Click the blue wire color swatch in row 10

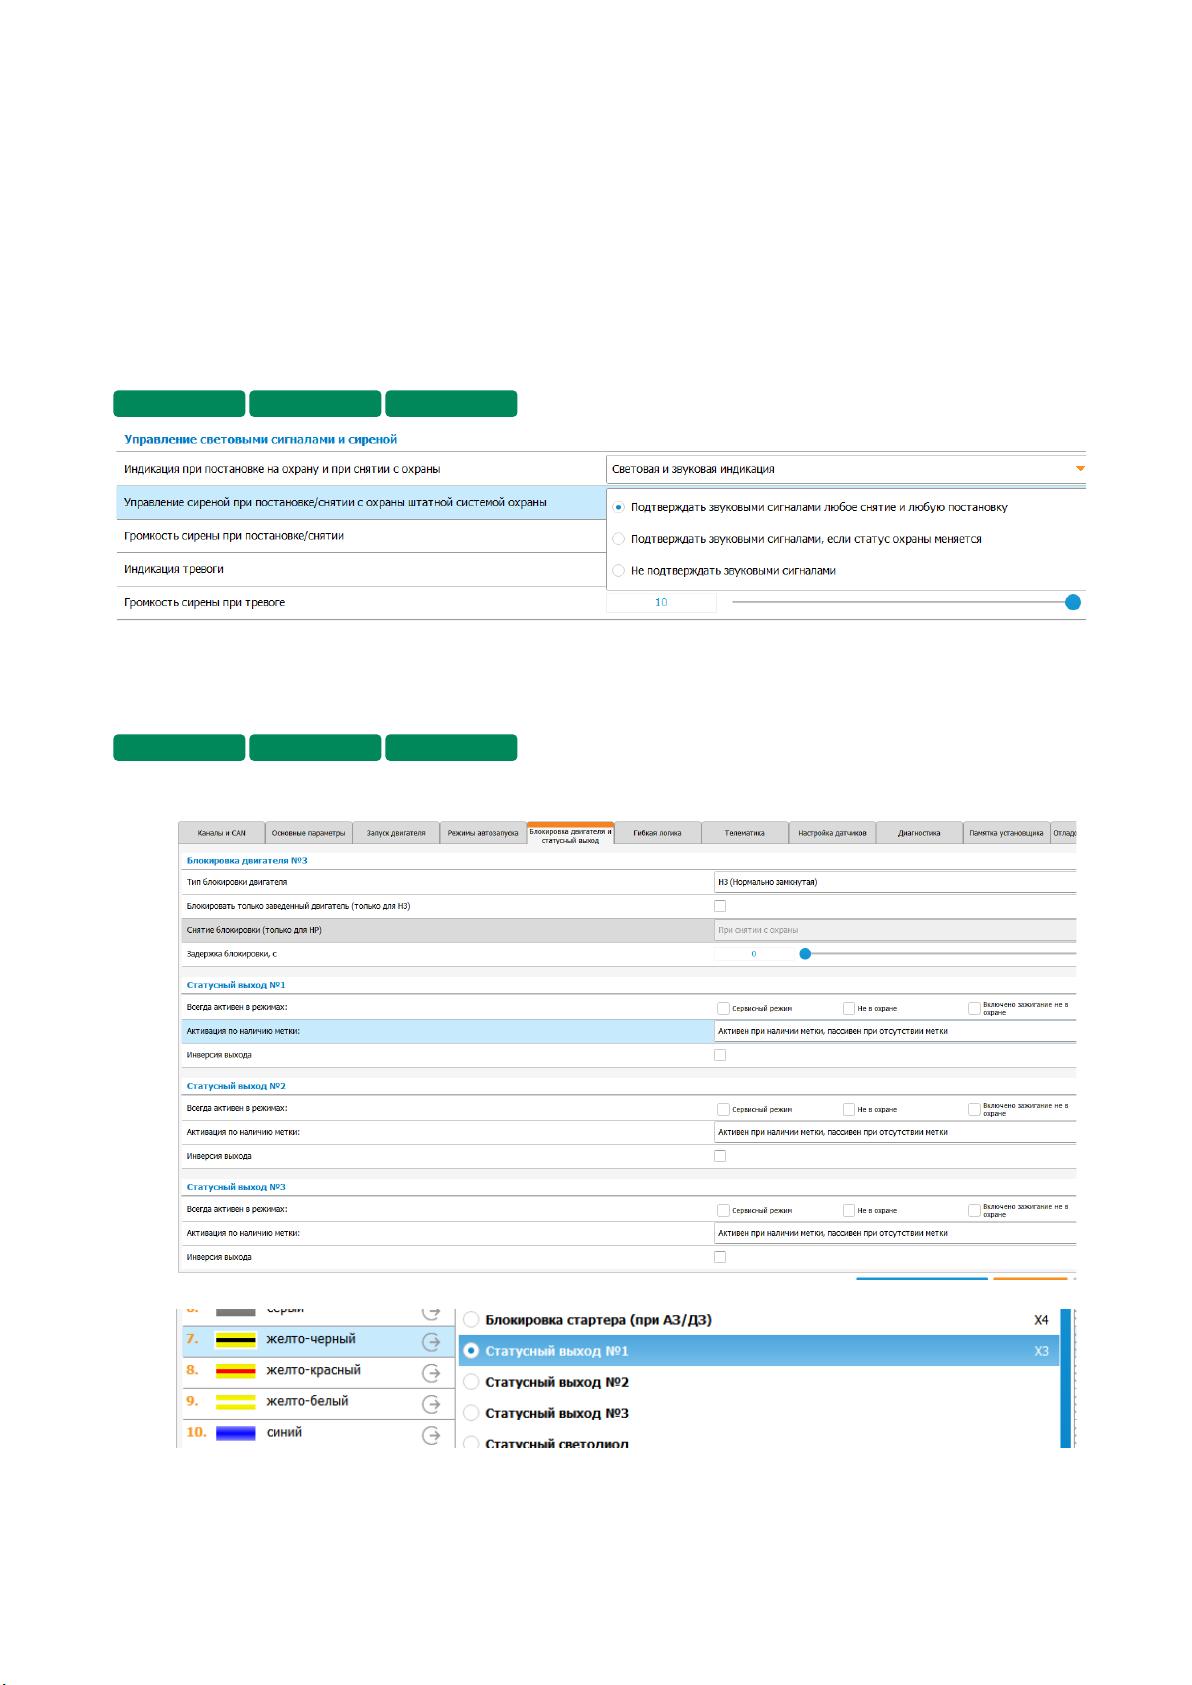pyautogui.click(x=236, y=1433)
